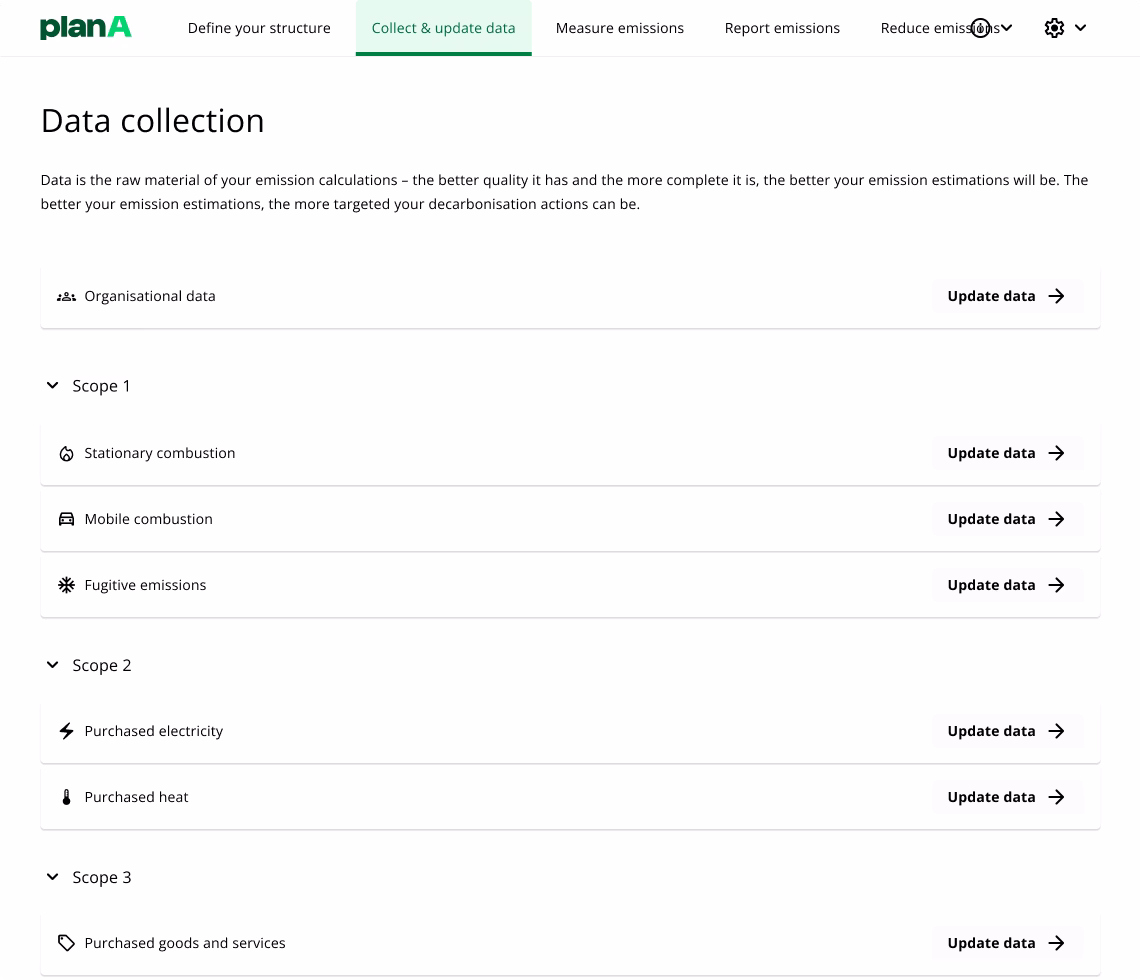The image size is (1140, 980).
Task: Update data for Purchased electricity
Action: pyautogui.click(x=1007, y=731)
